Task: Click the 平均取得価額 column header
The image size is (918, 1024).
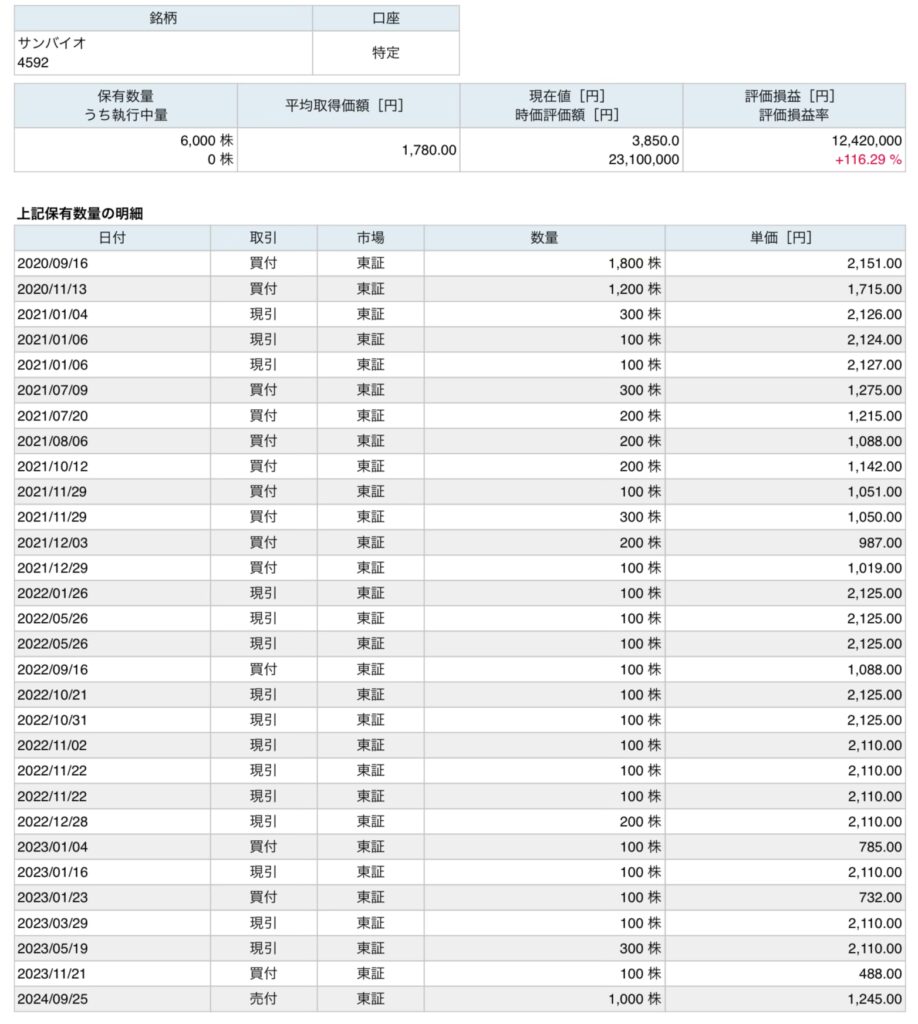Action: pyautogui.click(x=348, y=106)
